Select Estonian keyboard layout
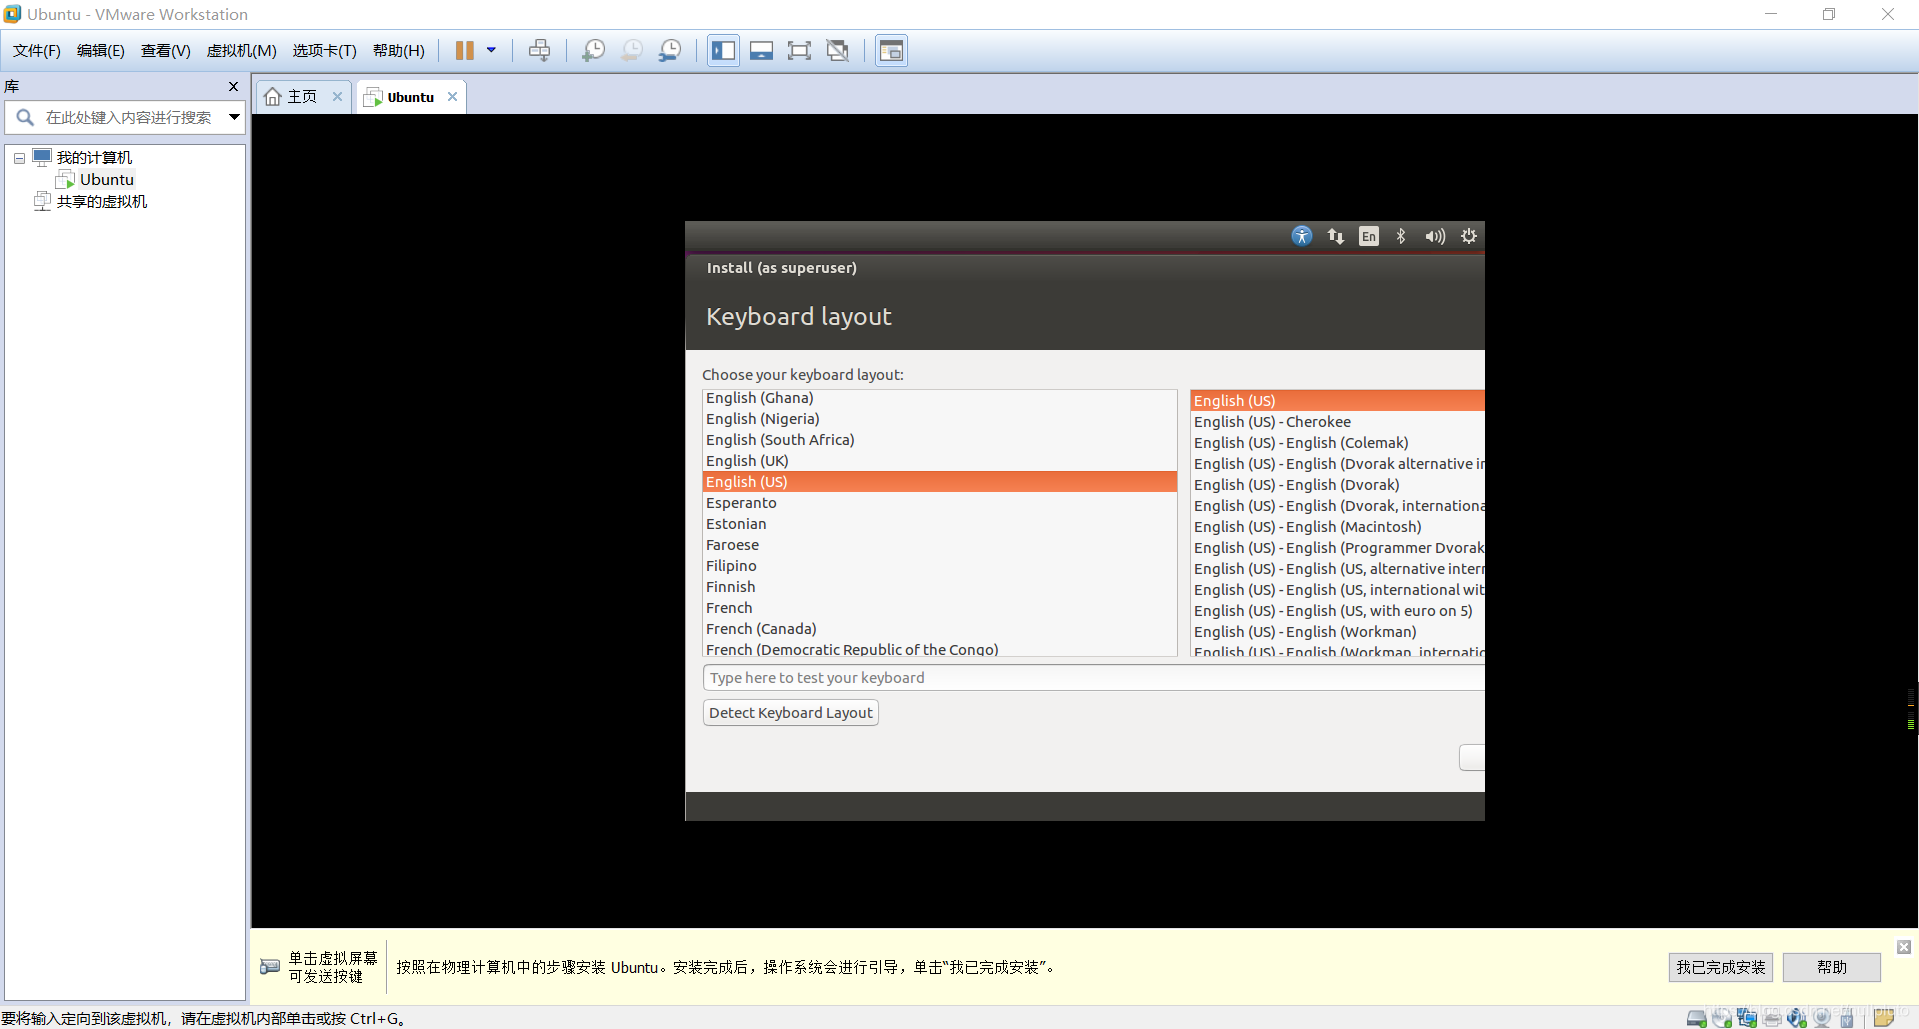 point(940,524)
